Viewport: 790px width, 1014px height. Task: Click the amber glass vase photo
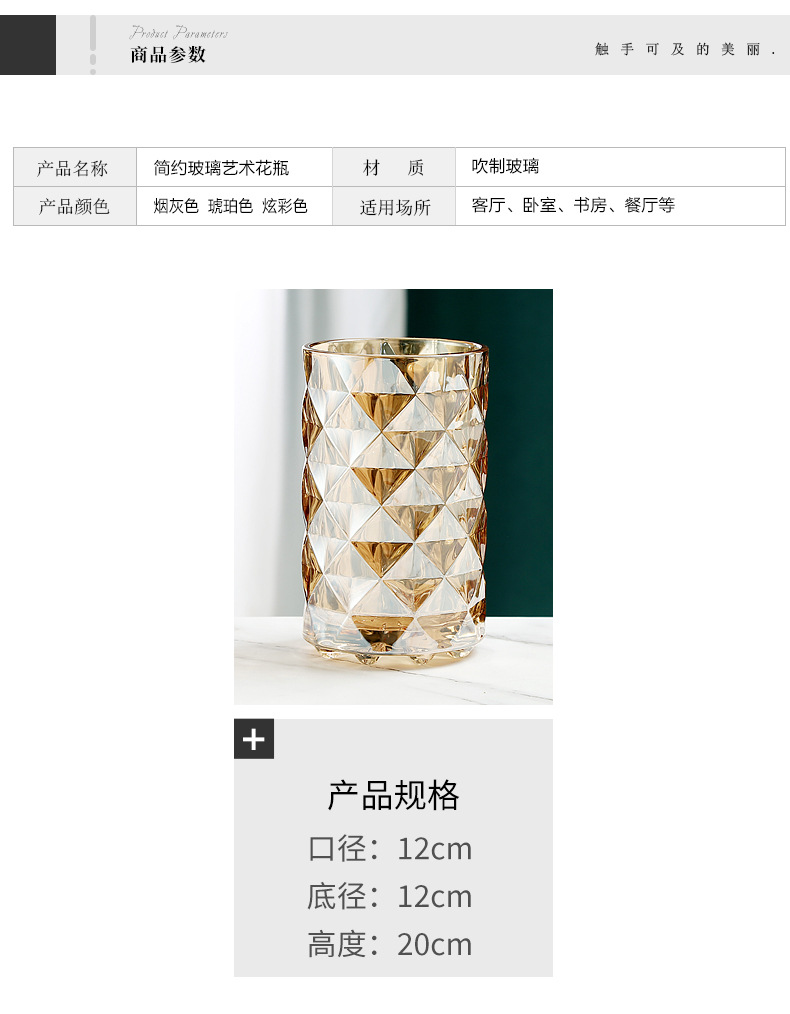coord(393,496)
